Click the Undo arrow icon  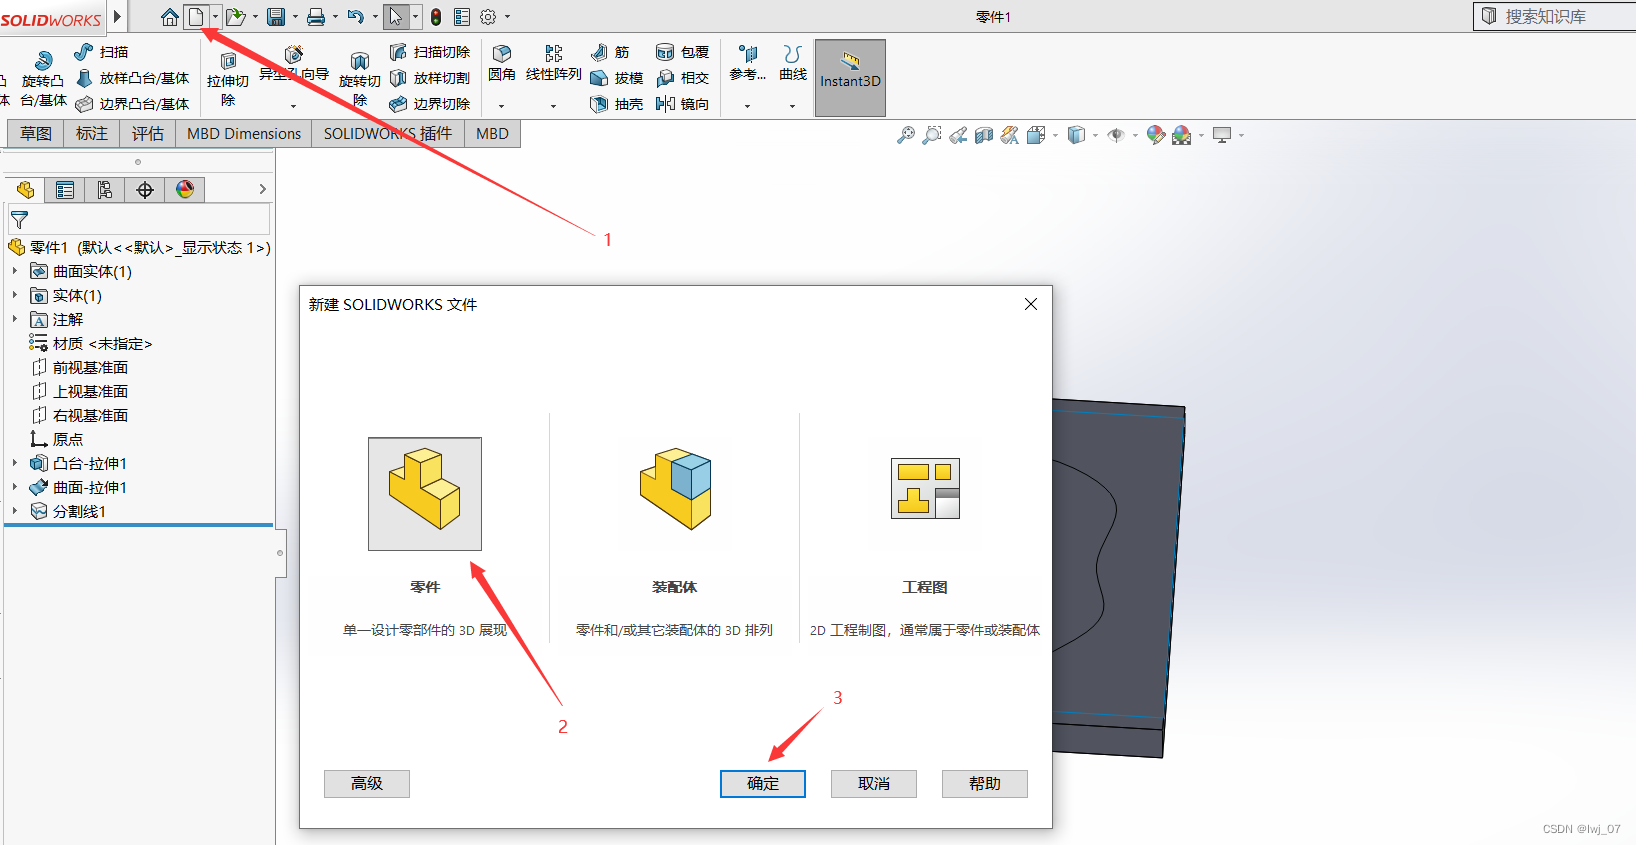click(x=355, y=16)
